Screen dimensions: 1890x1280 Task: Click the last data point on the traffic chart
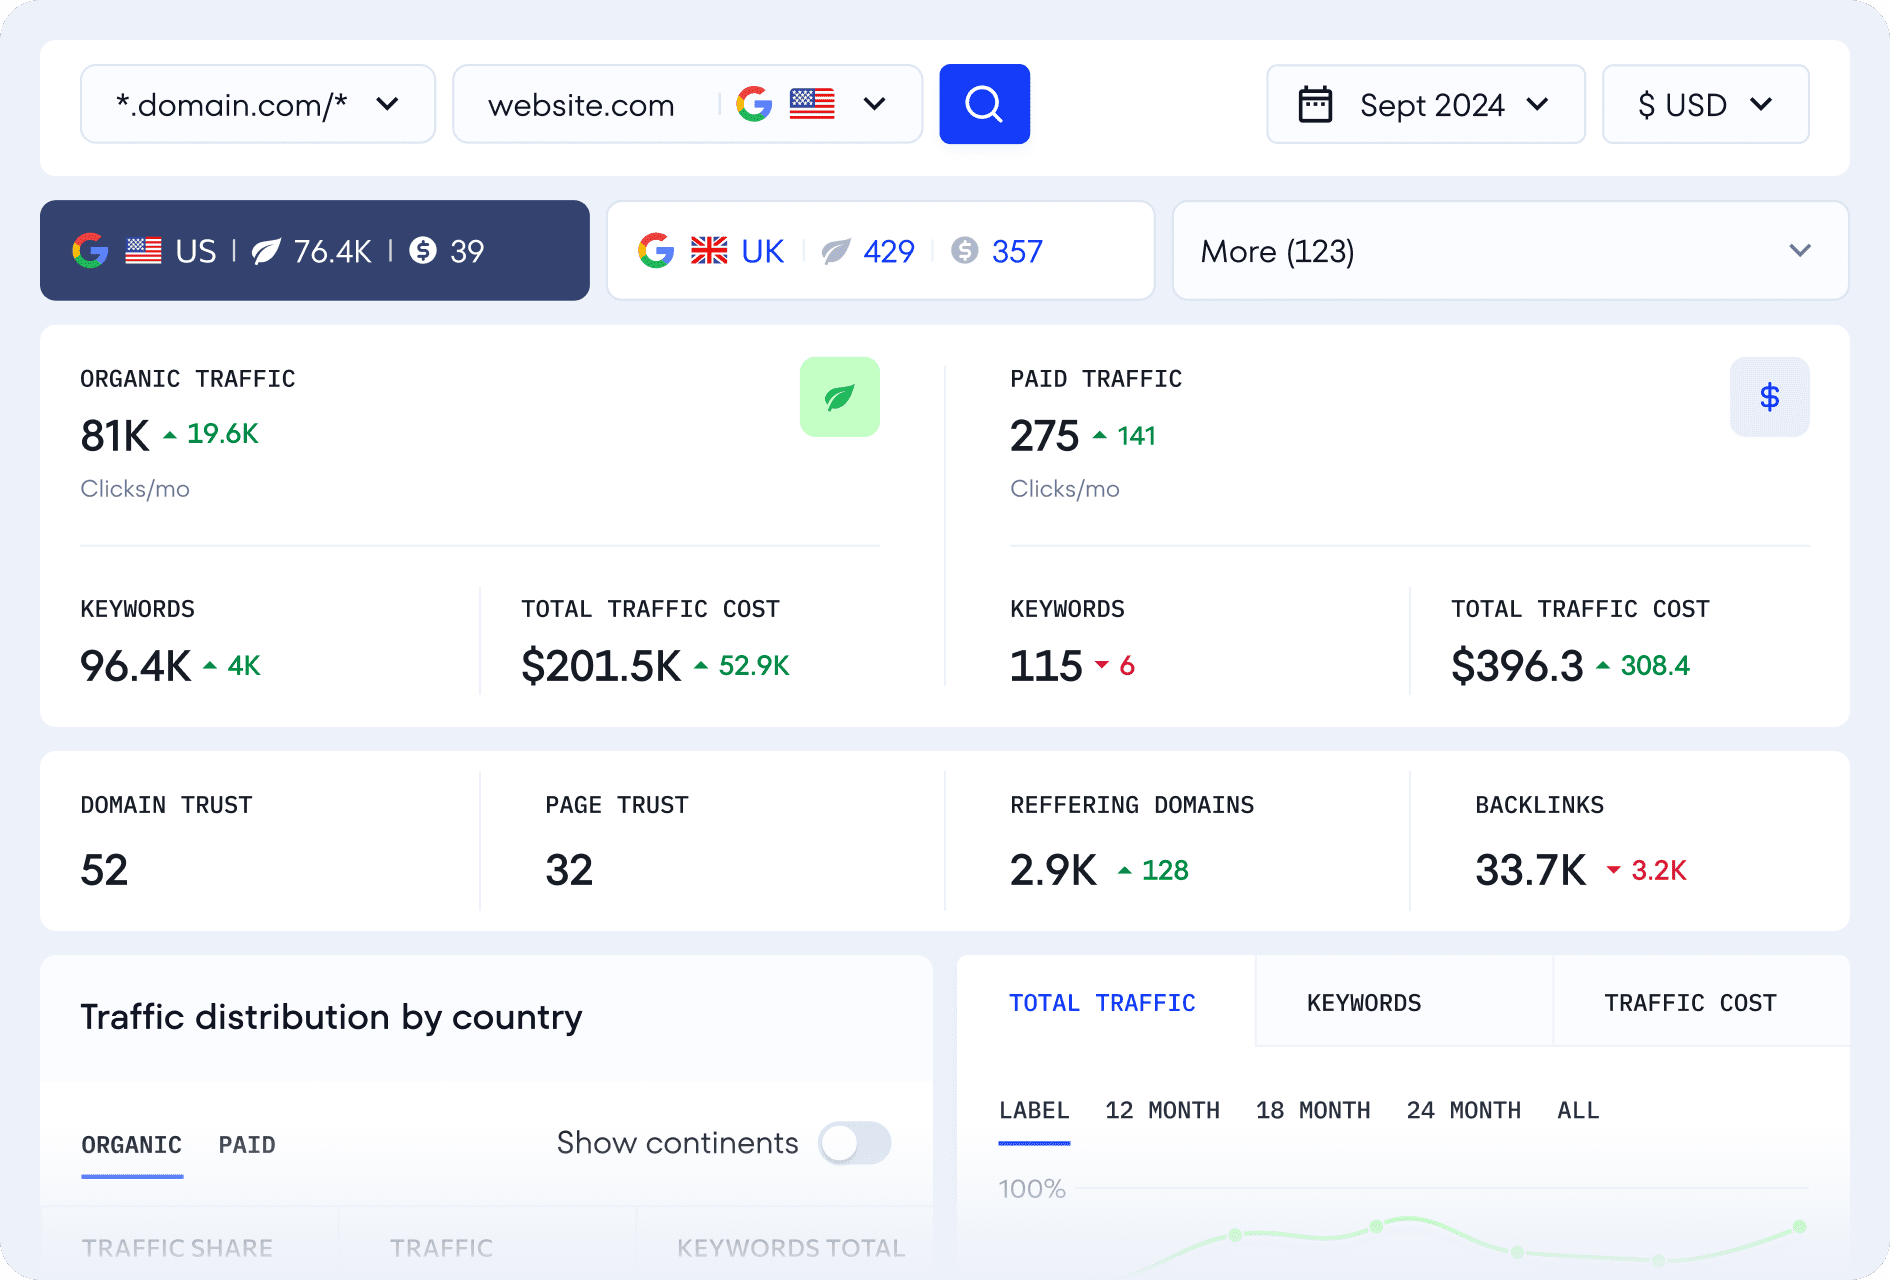point(1799,1226)
